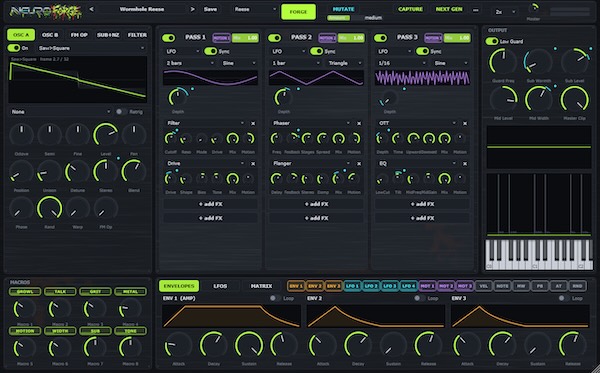Viewport: 600px width, 373px height.
Task: Switch to the FILTER tab
Action: (137, 35)
